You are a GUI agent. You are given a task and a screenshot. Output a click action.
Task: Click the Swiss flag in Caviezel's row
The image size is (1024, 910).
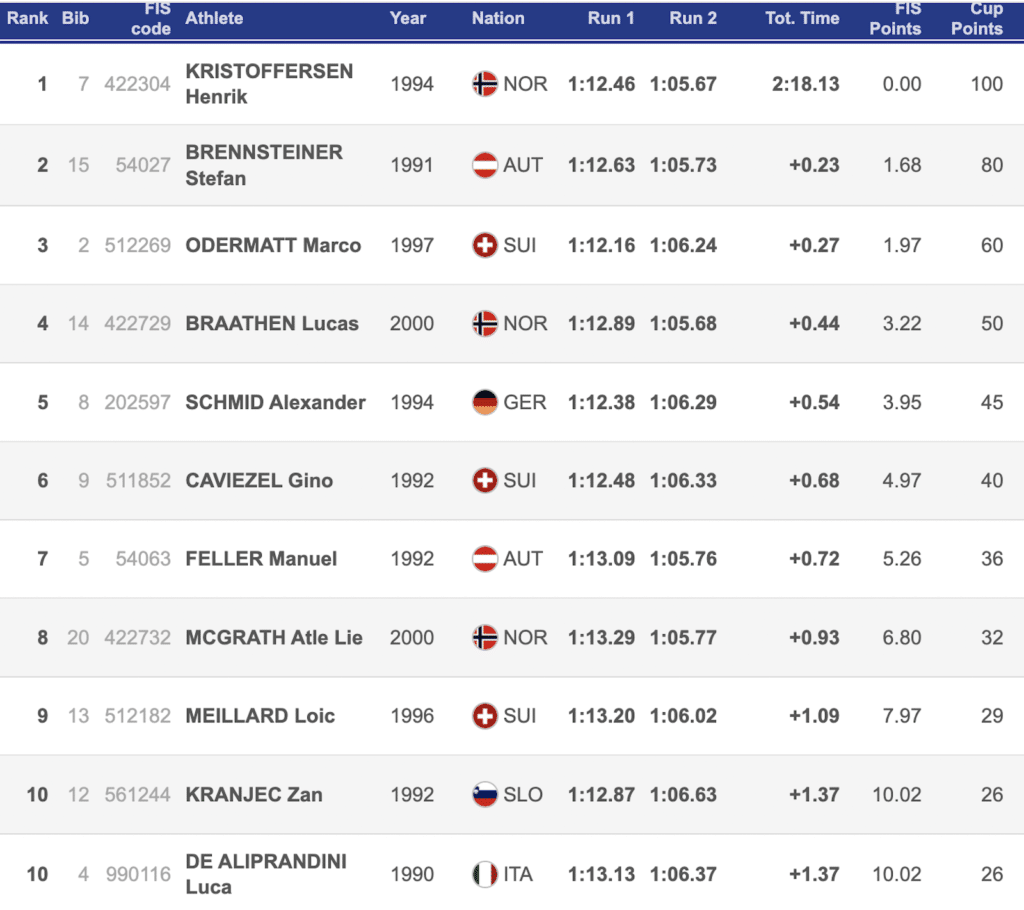pyautogui.click(x=485, y=481)
